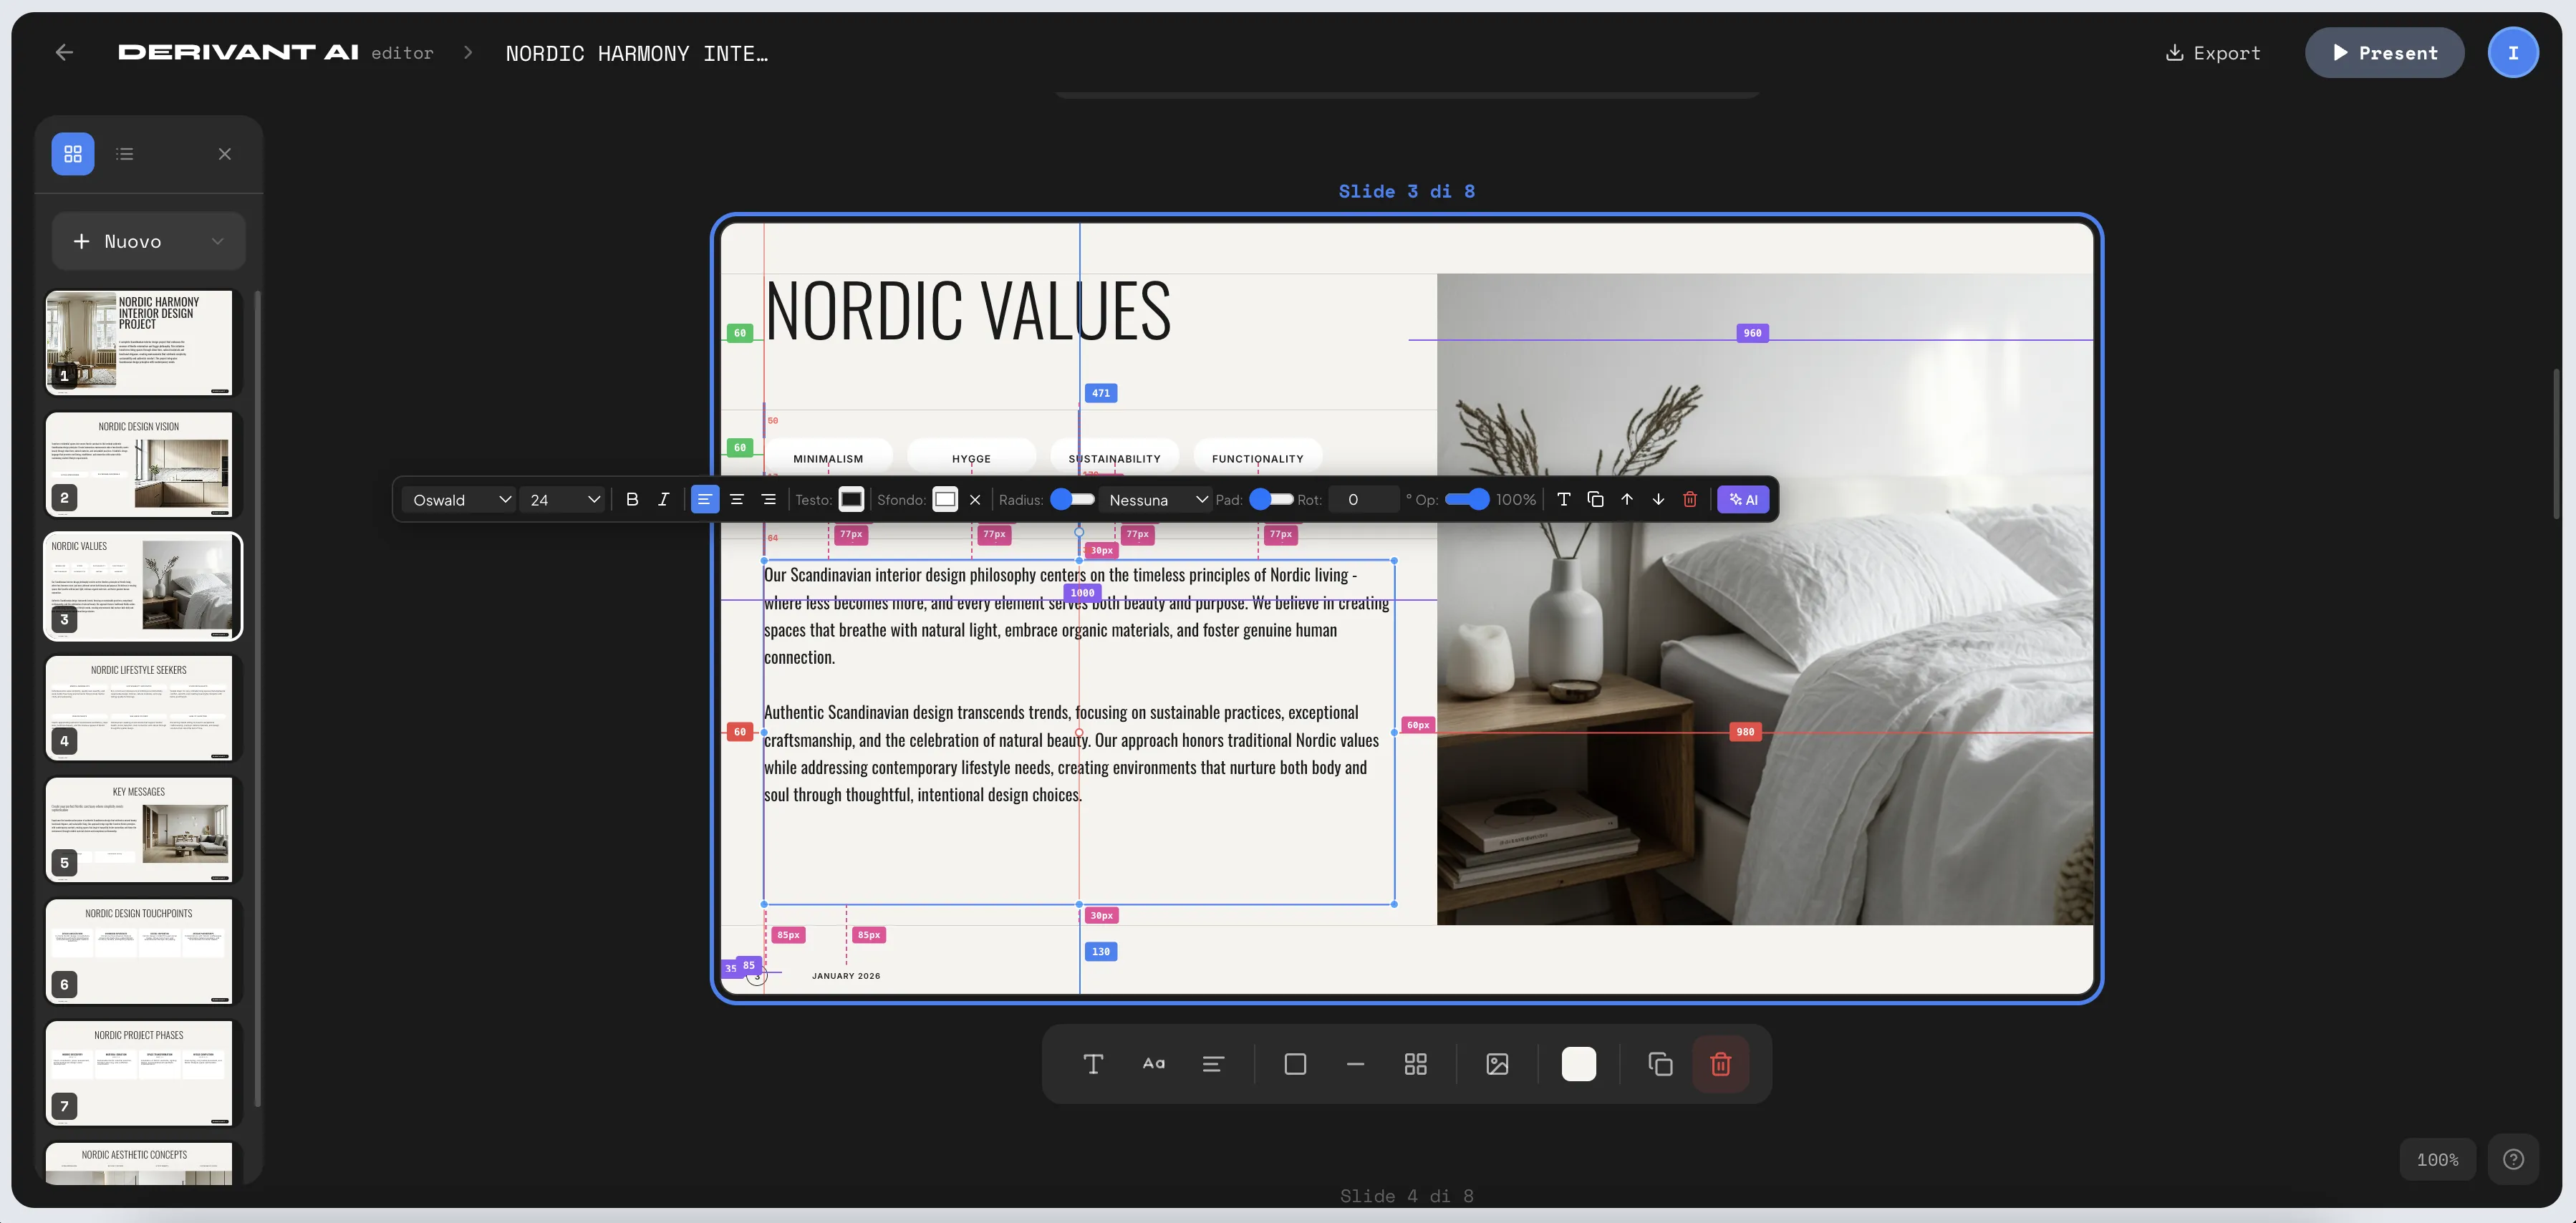This screenshot has width=2576, height=1223.
Task: Switch slide panel to grid view
Action: tap(73, 154)
